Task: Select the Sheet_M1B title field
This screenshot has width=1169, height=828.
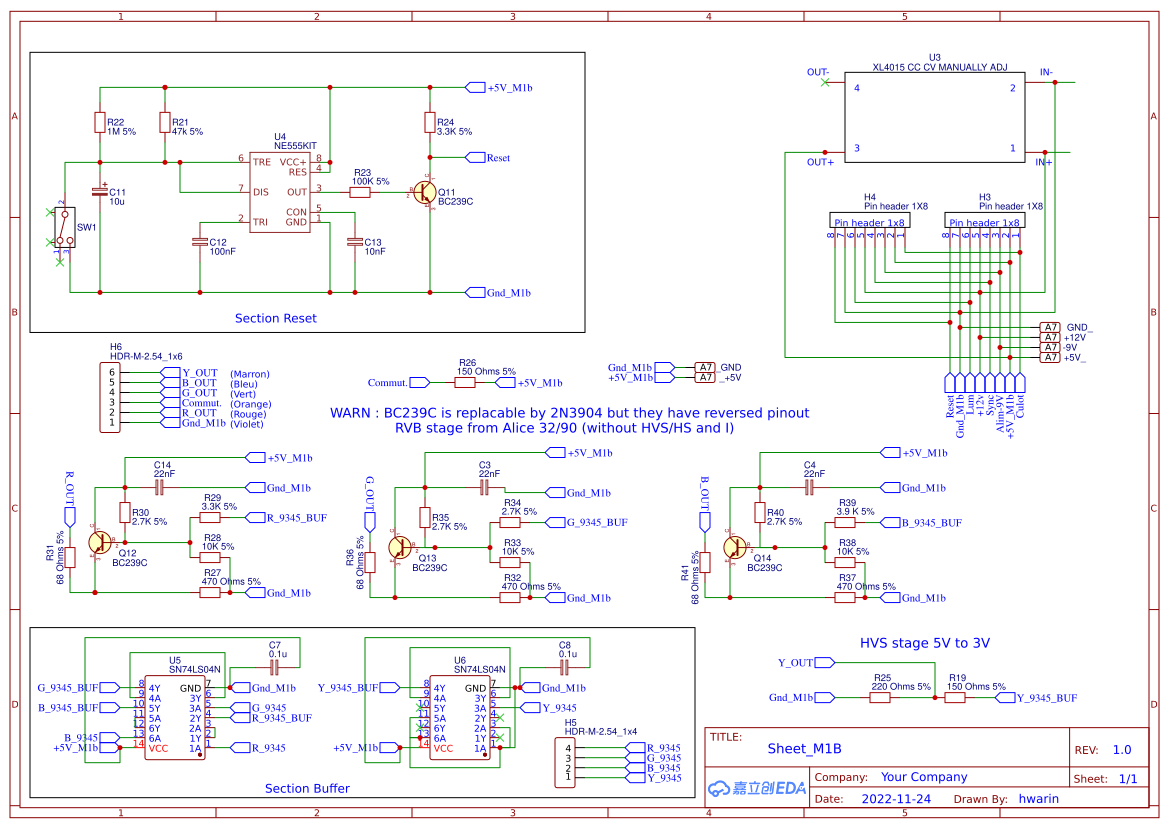Action: tap(804, 748)
